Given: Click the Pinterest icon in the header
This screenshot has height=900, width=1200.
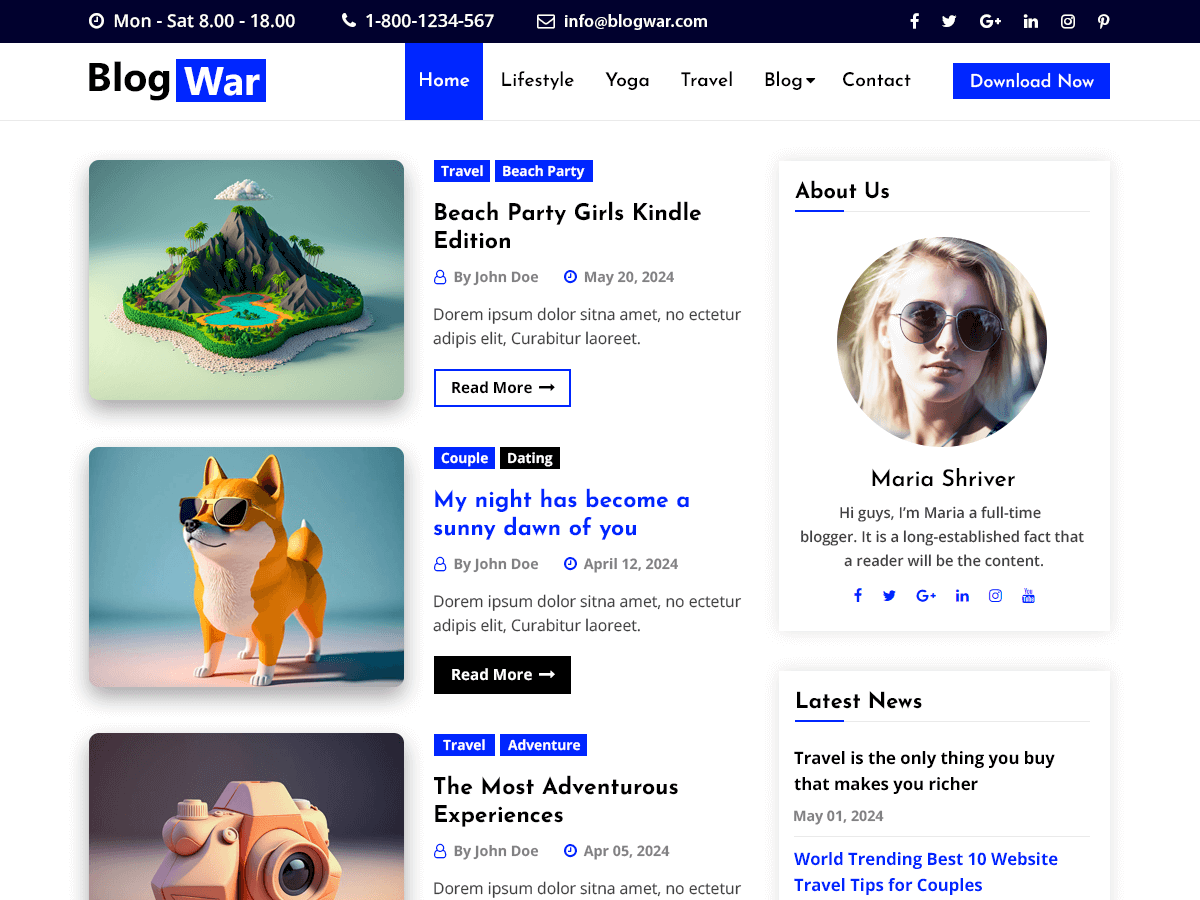Looking at the screenshot, I should [1104, 20].
